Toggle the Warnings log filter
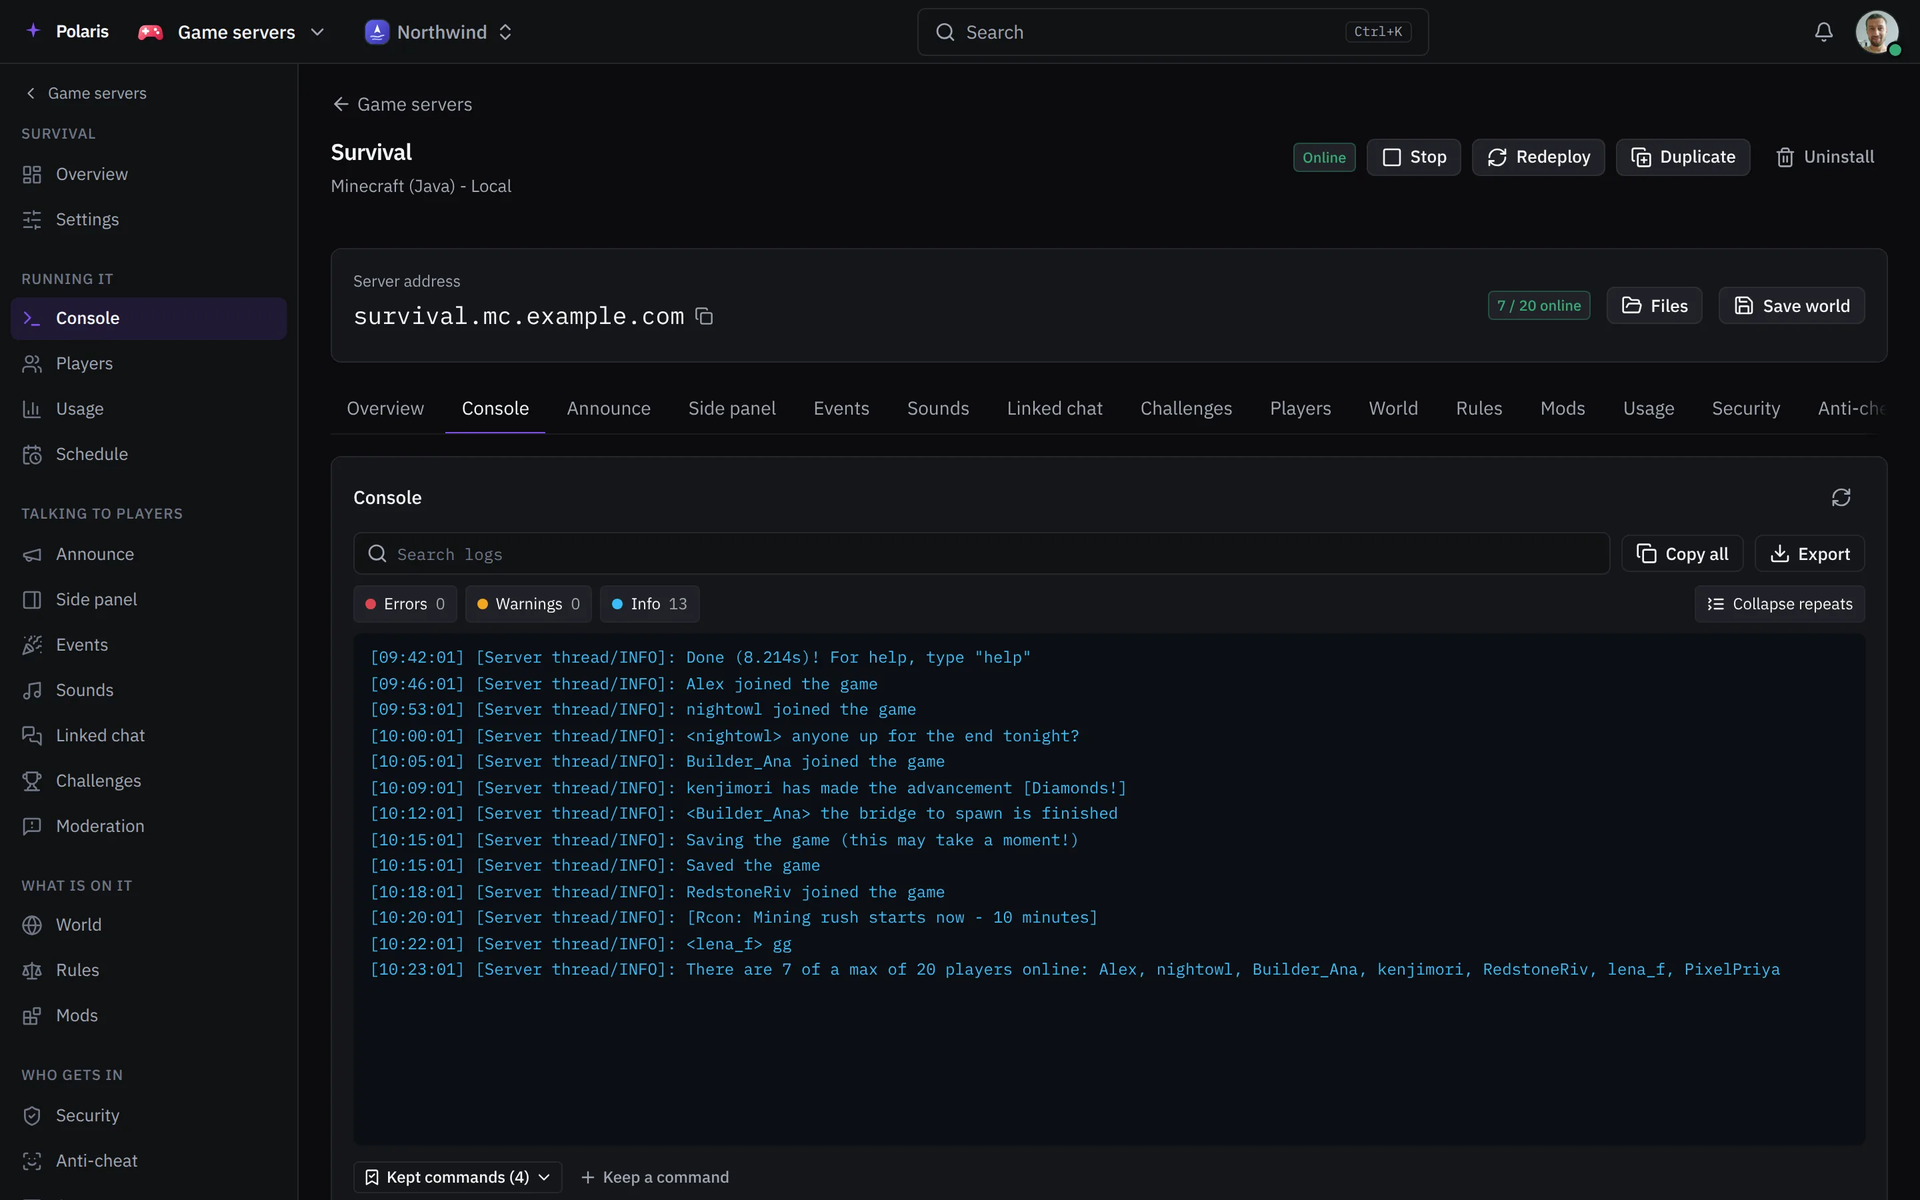 pyautogui.click(x=528, y=604)
